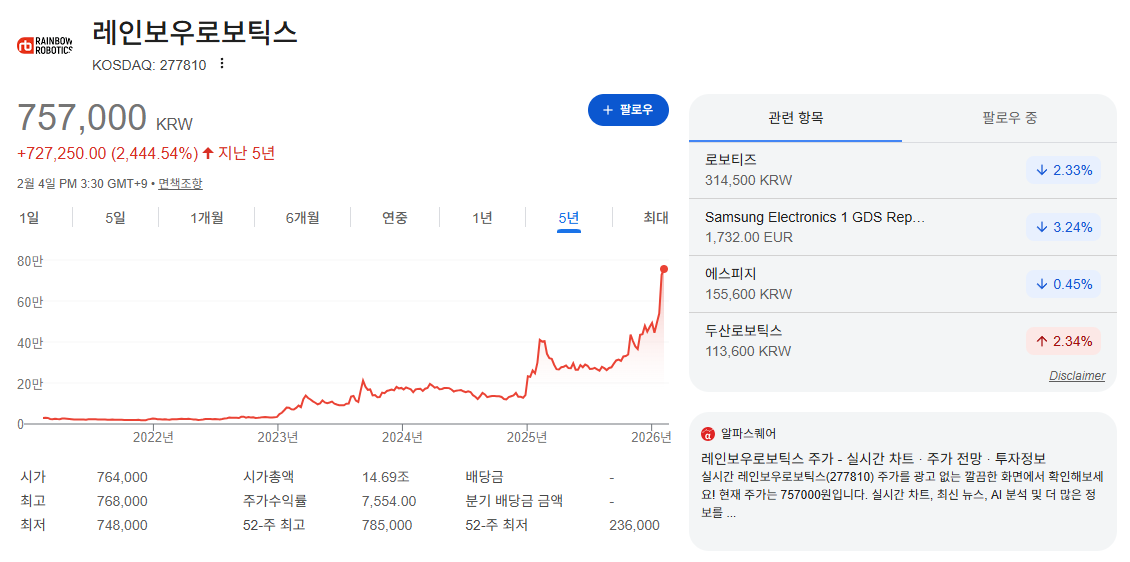Click the 최저 value 748,000
Viewport: 1130px width, 562px height.
pyautogui.click(x=122, y=525)
